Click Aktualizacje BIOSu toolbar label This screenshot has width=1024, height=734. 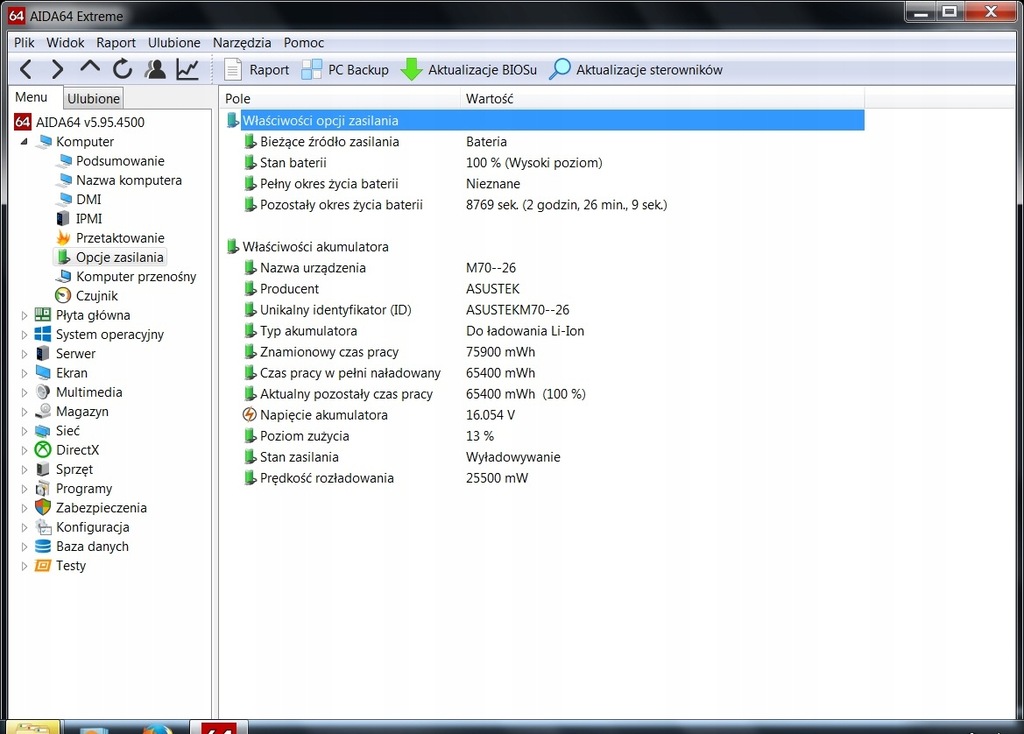point(483,70)
